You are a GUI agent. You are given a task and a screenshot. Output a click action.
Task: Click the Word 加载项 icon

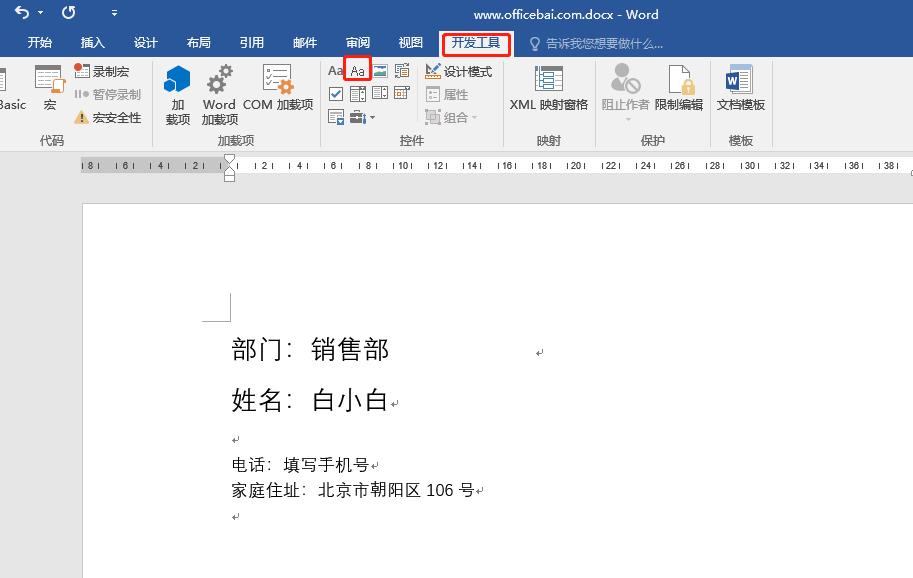pyautogui.click(x=218, y=93)
